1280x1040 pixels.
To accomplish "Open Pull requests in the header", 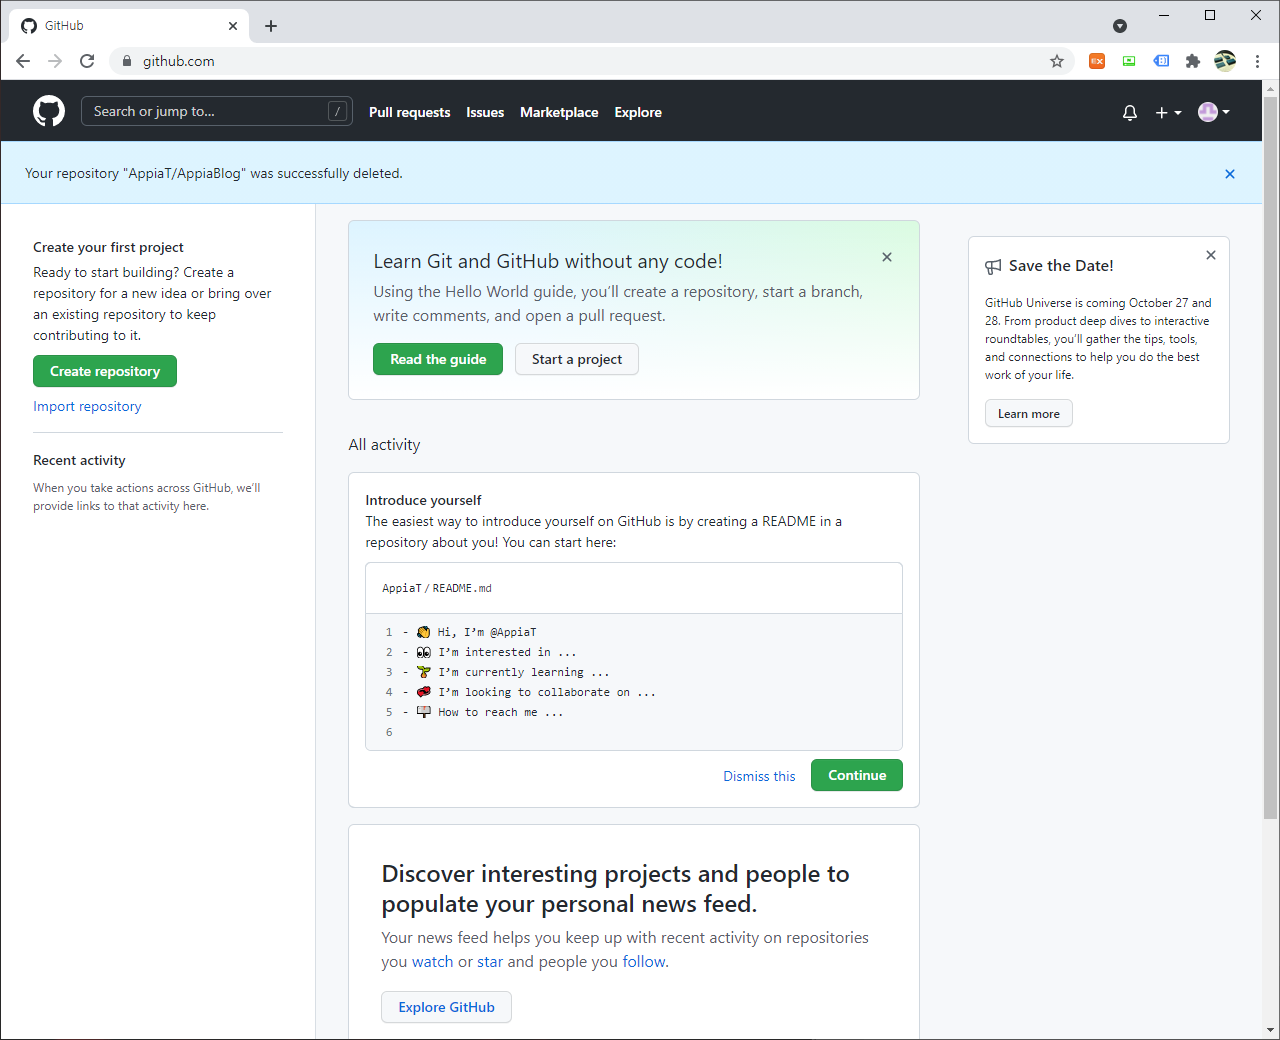I will point(409,112).
